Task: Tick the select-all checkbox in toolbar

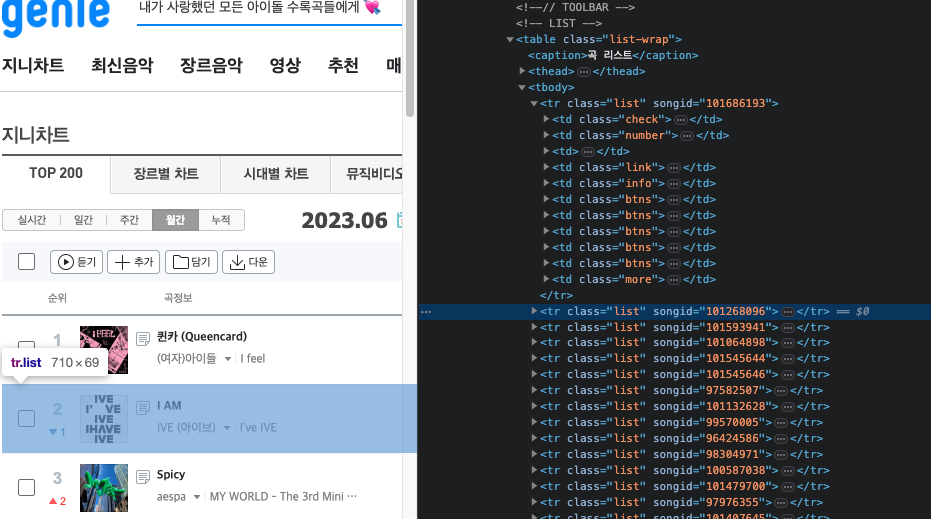Action: (x=27, y=262)
